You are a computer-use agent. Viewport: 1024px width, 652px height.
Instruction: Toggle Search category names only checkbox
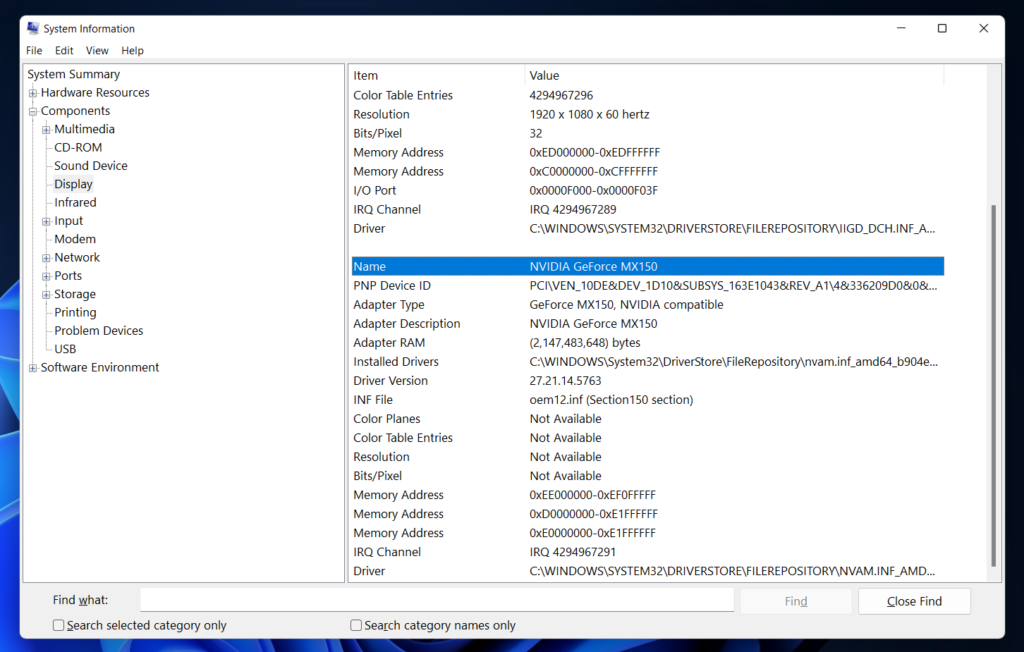(356, 625)
